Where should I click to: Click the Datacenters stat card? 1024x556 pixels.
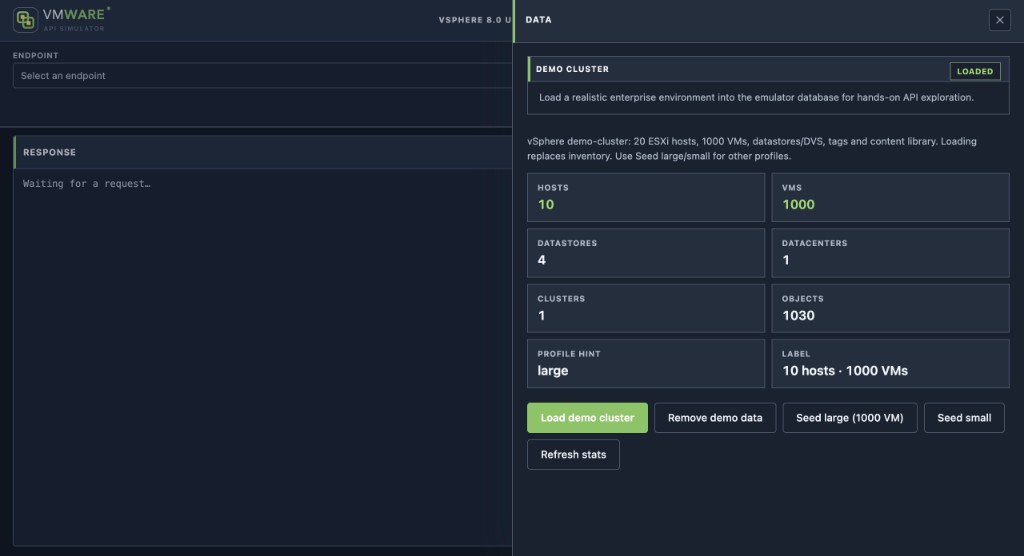point(890,253)
